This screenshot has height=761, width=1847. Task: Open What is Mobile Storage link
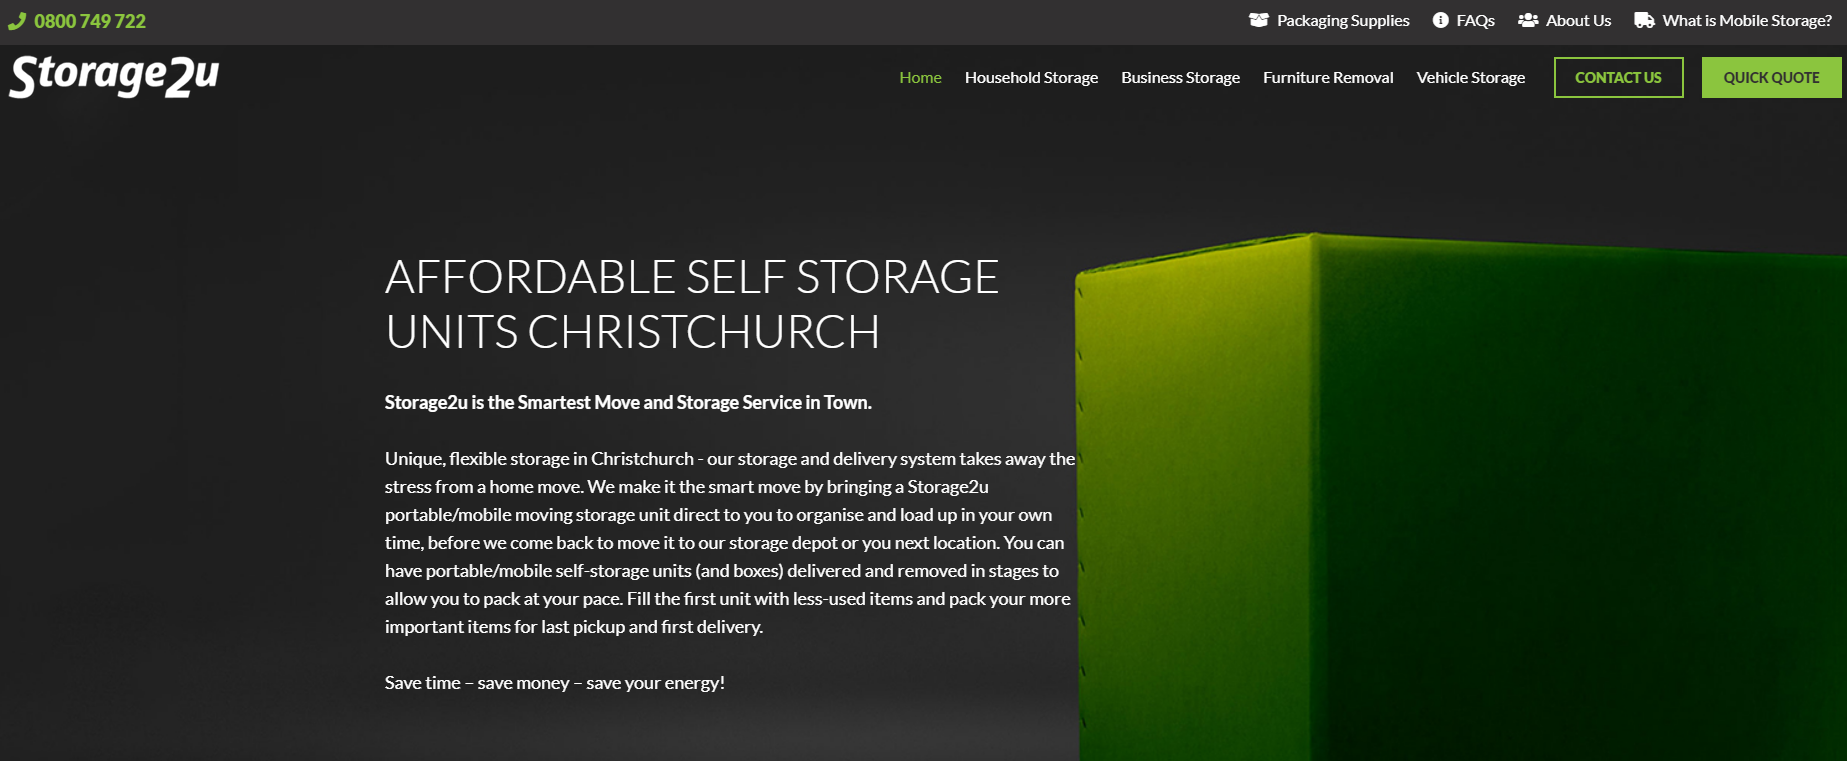[x=1747, y=21]
